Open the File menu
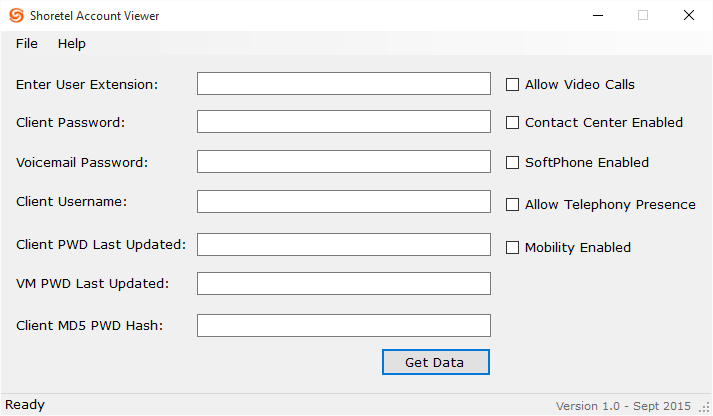 tap(27, 44)
